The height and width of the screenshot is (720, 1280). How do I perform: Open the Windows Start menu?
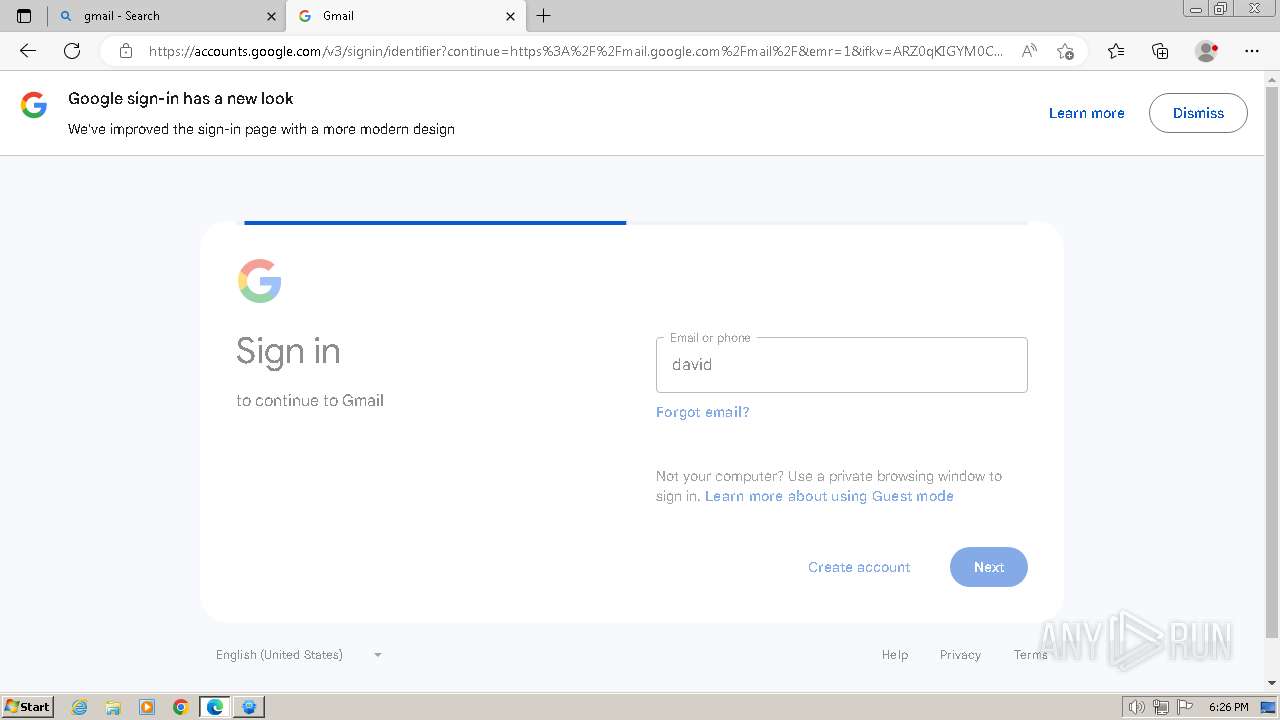[28, 707]
